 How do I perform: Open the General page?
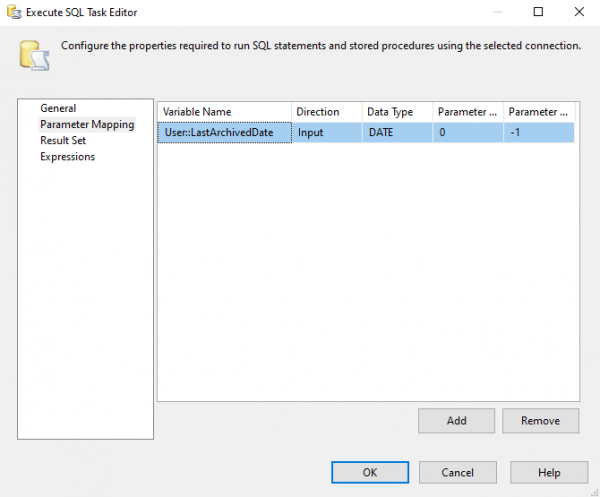click(x=58, y=108)
